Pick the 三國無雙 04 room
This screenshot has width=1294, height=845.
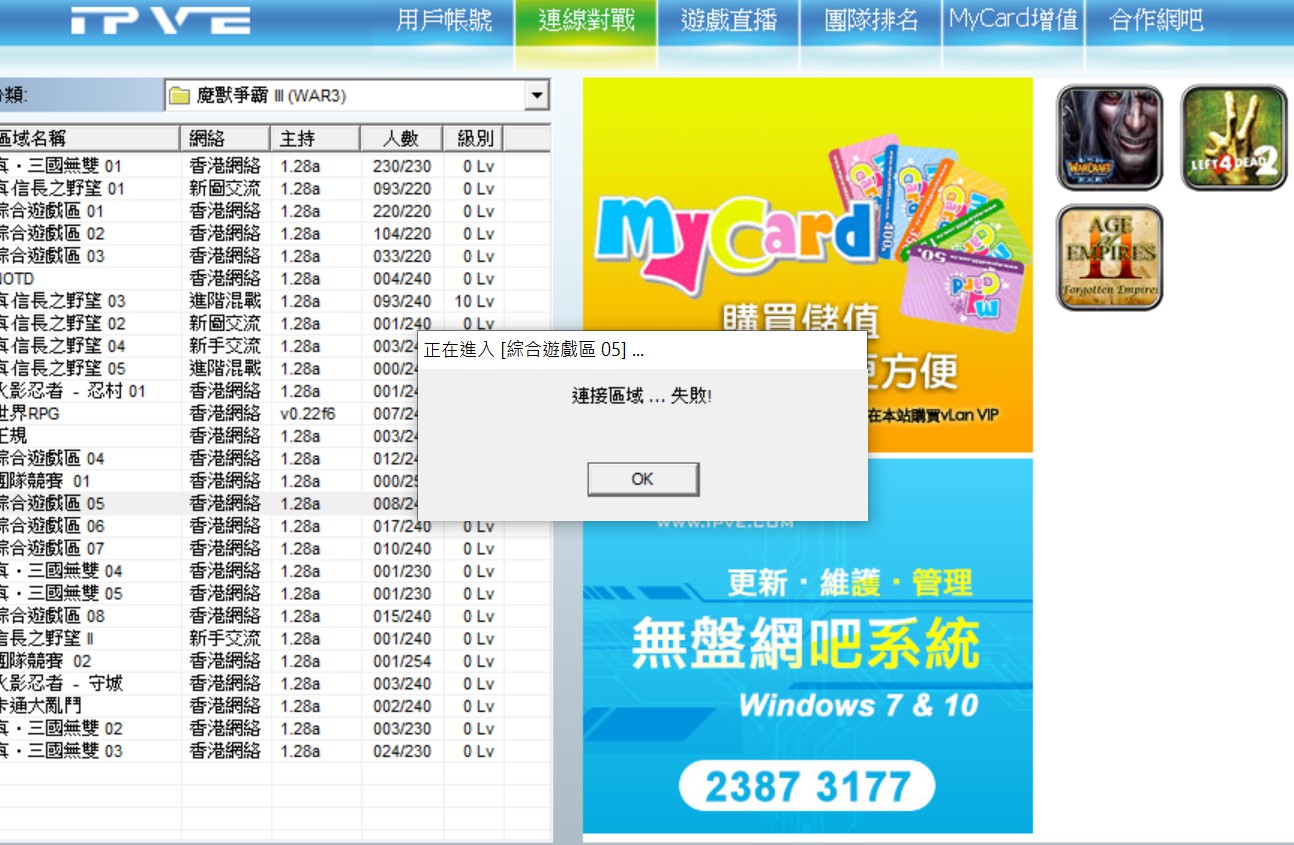(x=275, y=571)
